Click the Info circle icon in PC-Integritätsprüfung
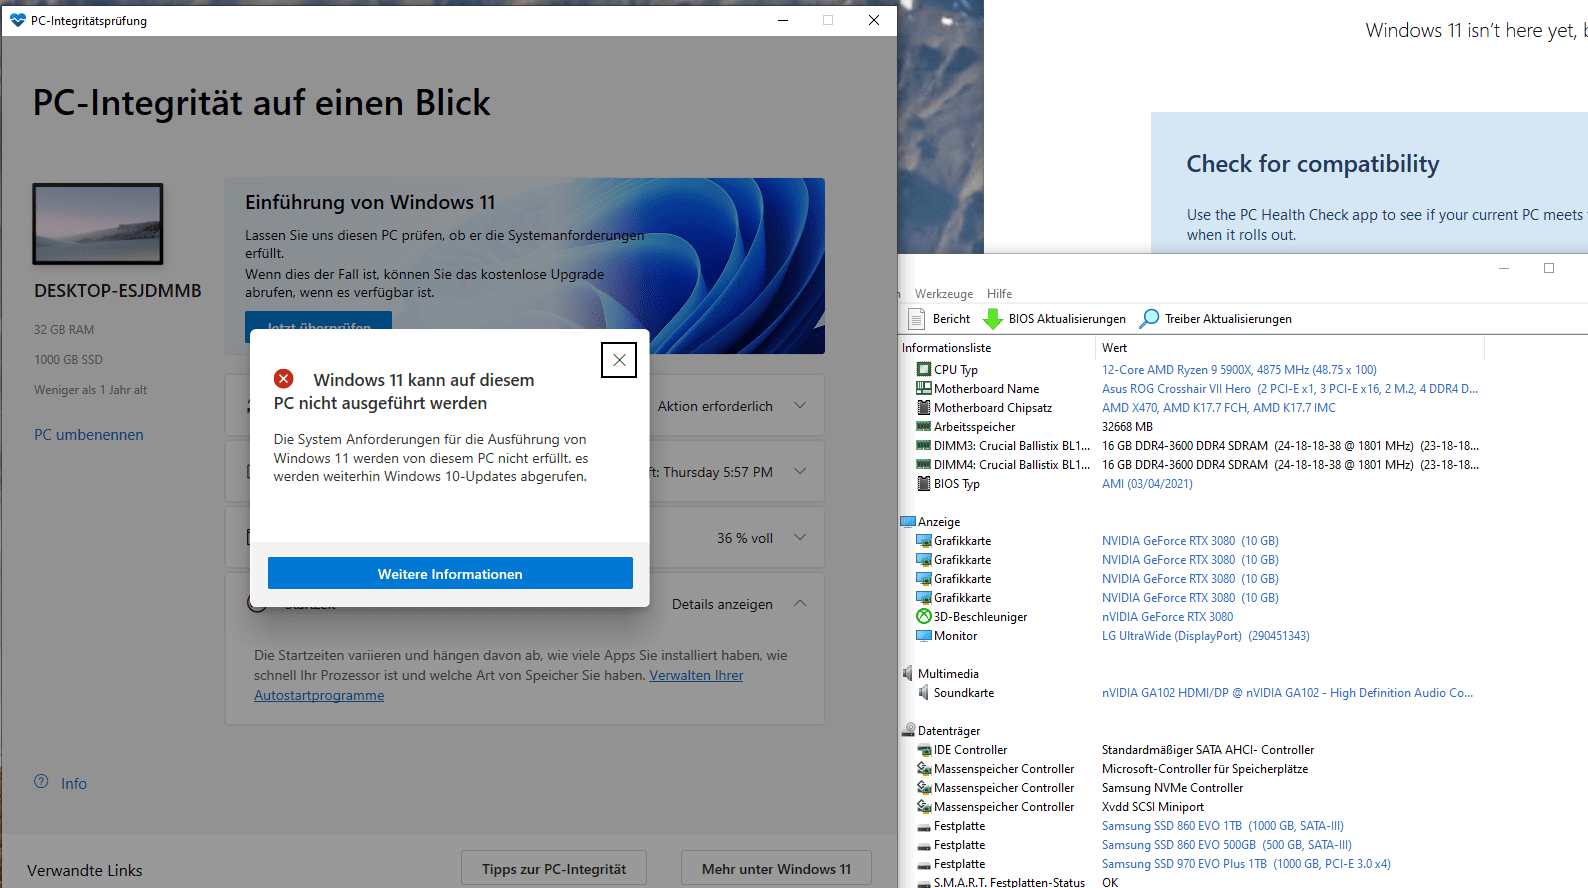Viewport: 1588px width, 888px height. [x=41, y=781]
